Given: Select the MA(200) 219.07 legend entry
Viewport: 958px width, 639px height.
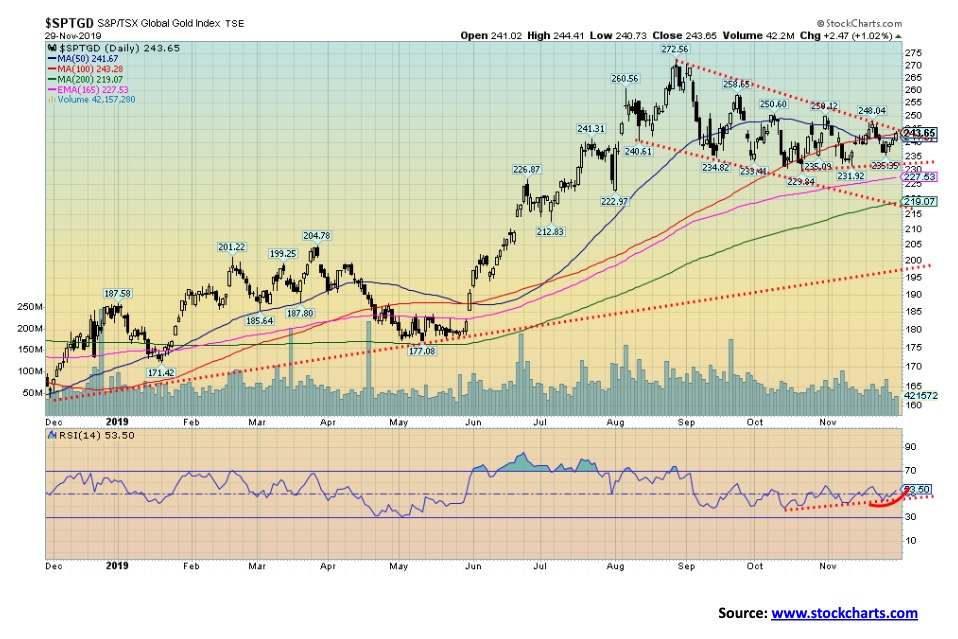Looking at the screenshot, I should 86,79.
